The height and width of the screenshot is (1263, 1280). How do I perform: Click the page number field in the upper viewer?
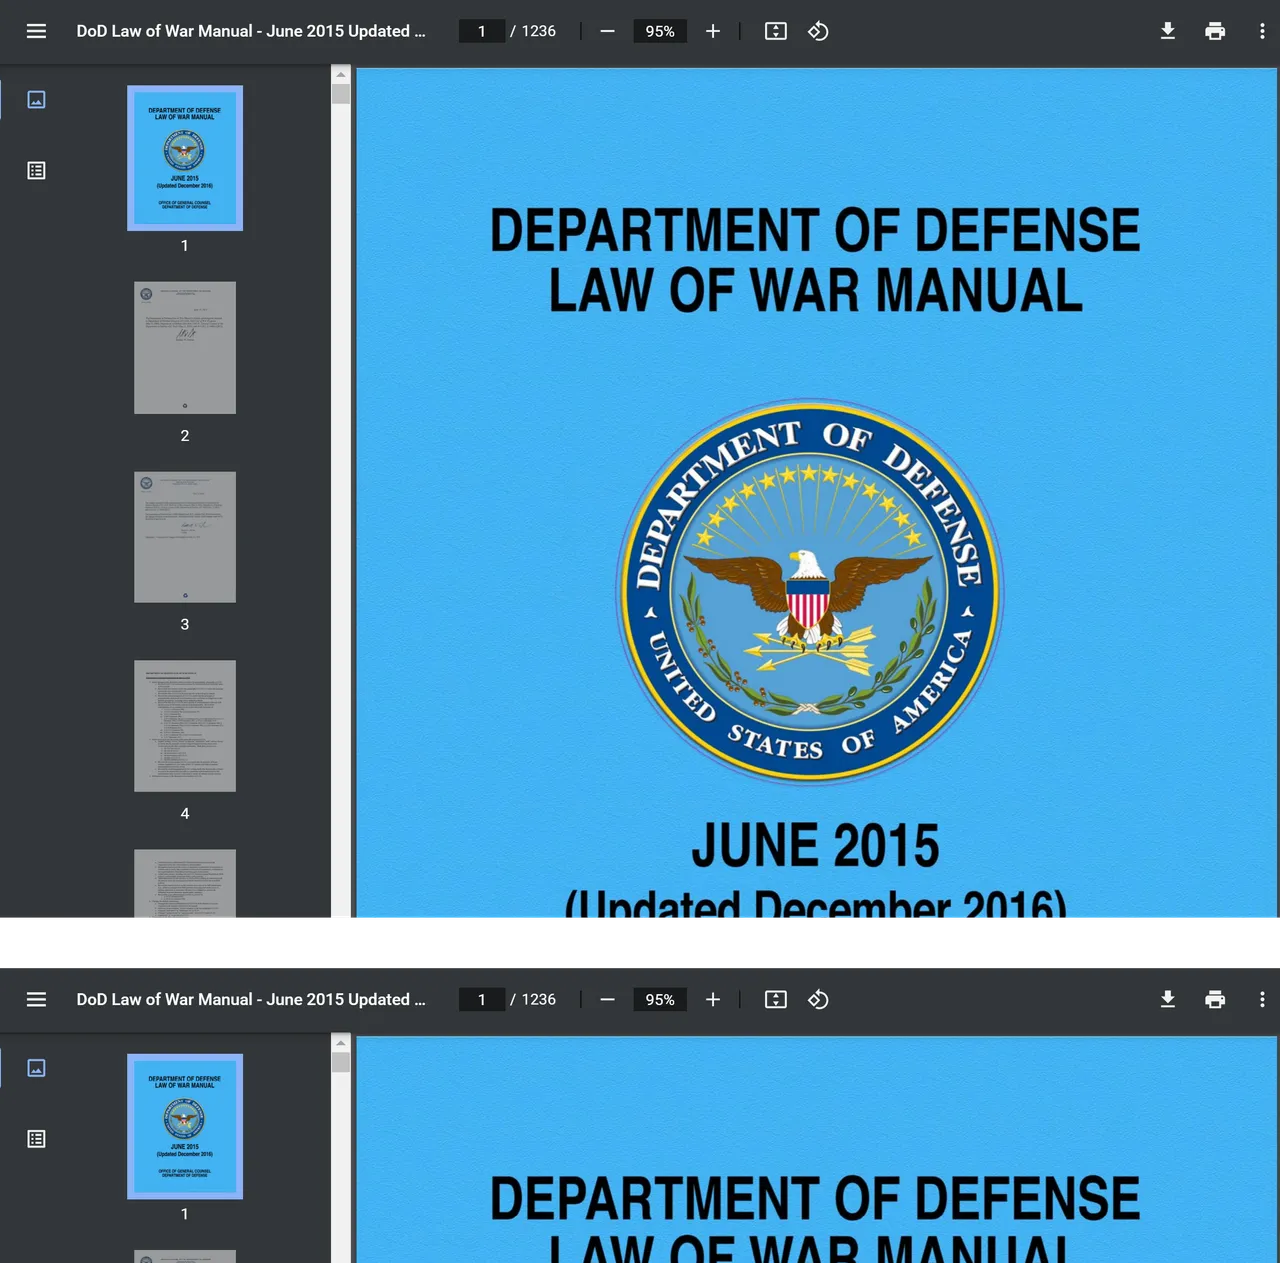(x=482, y=31)
